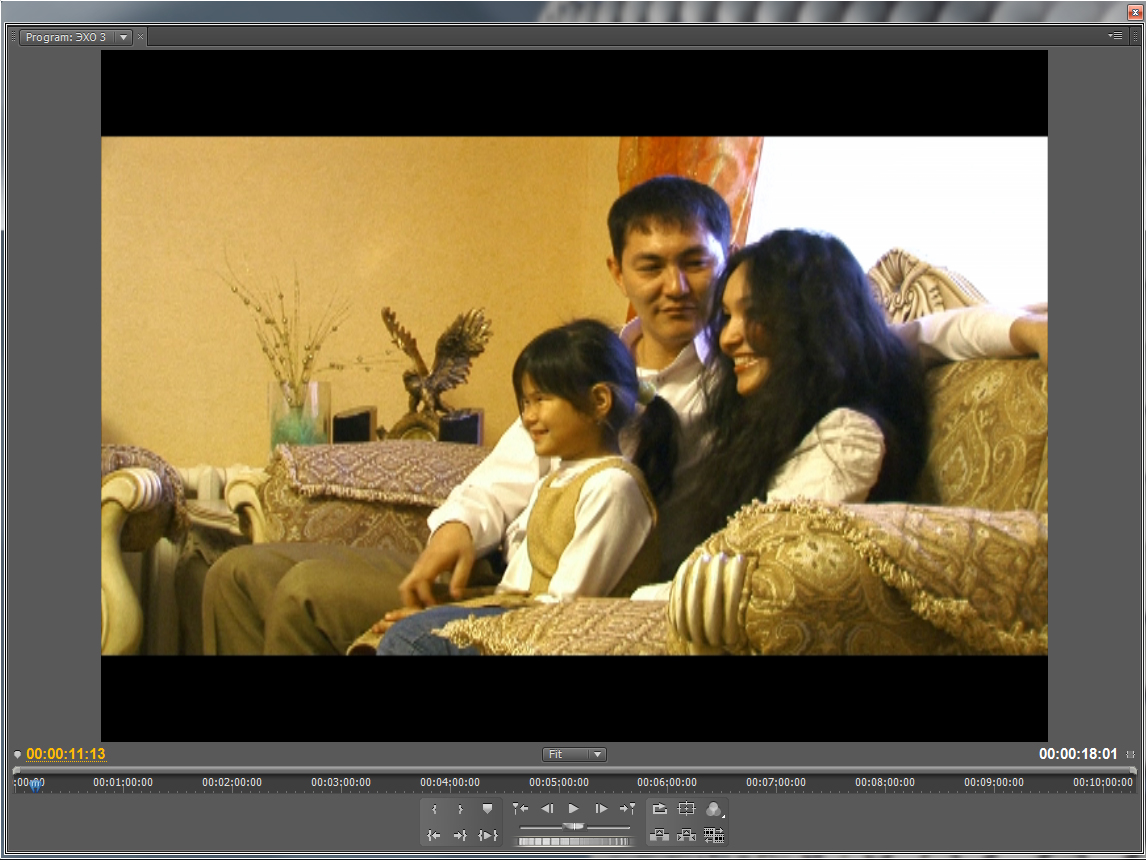Step forward one frame
The height and width of the screenshot is (860, 1146).
(601, 809)
